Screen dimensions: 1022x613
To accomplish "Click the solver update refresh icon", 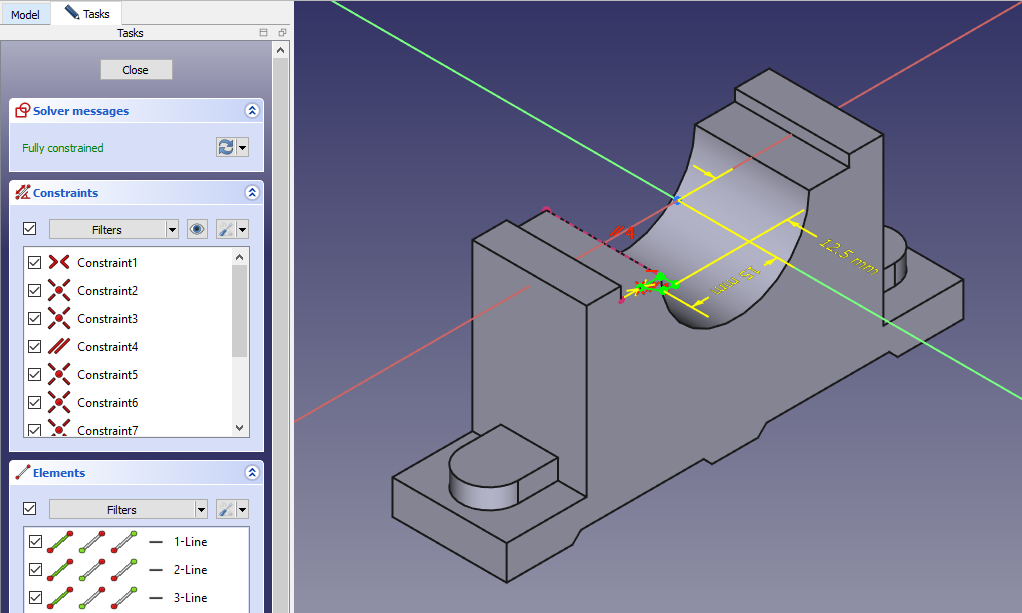I will (x=226, y=147).
